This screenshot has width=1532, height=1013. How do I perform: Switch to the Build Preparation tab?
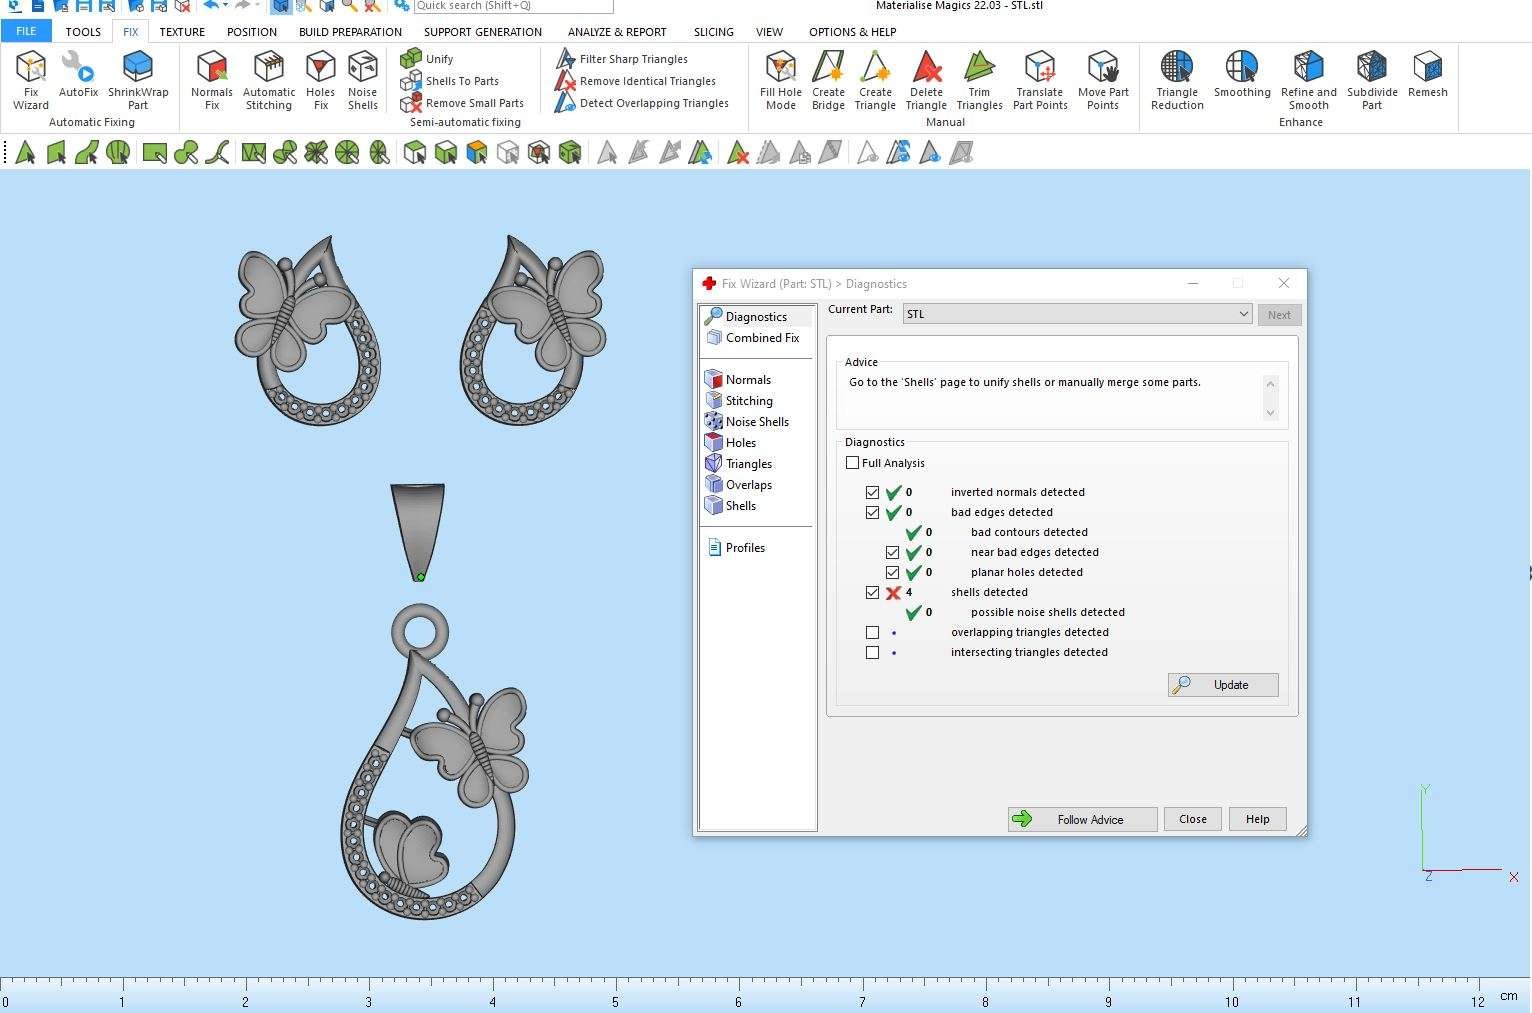[350, 32]
